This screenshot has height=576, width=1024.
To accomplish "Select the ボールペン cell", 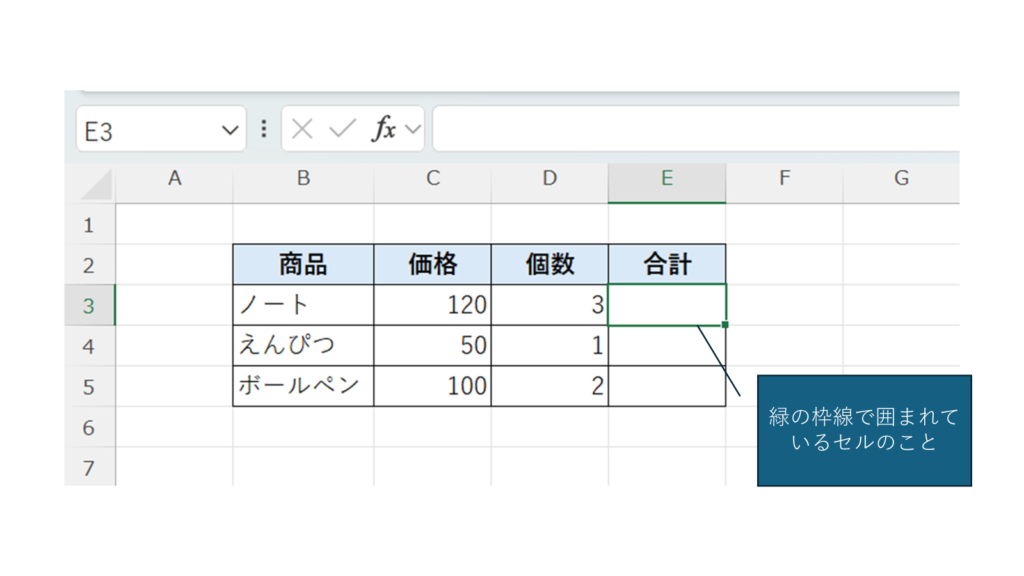I will [303, 386].
